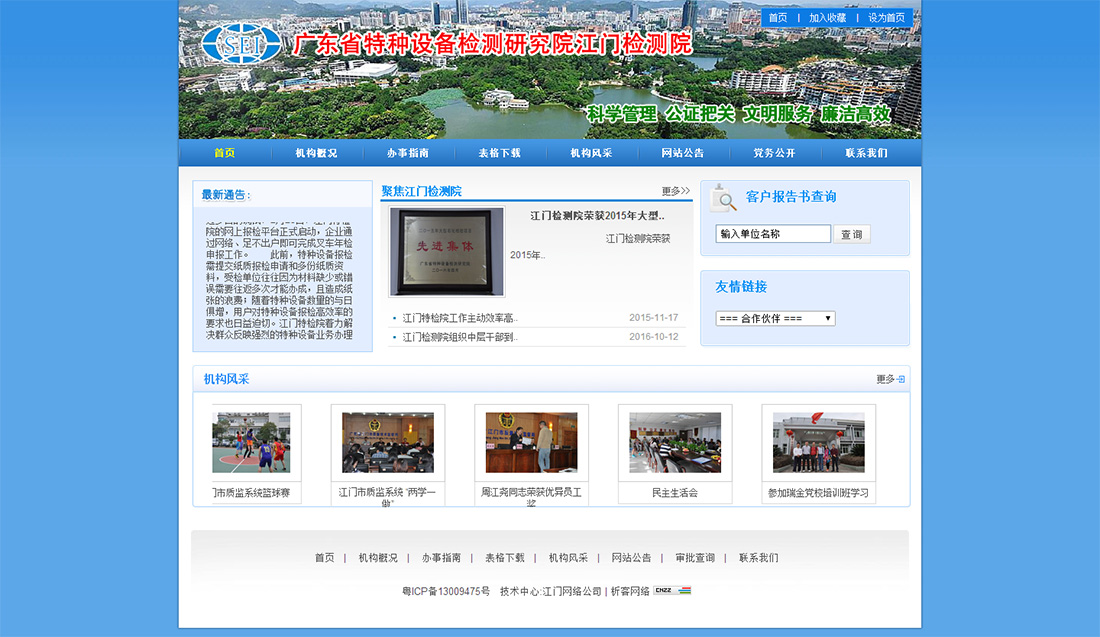Open 机构概况 in the navigation bar

pyautogui.click(x=316, y=153)
